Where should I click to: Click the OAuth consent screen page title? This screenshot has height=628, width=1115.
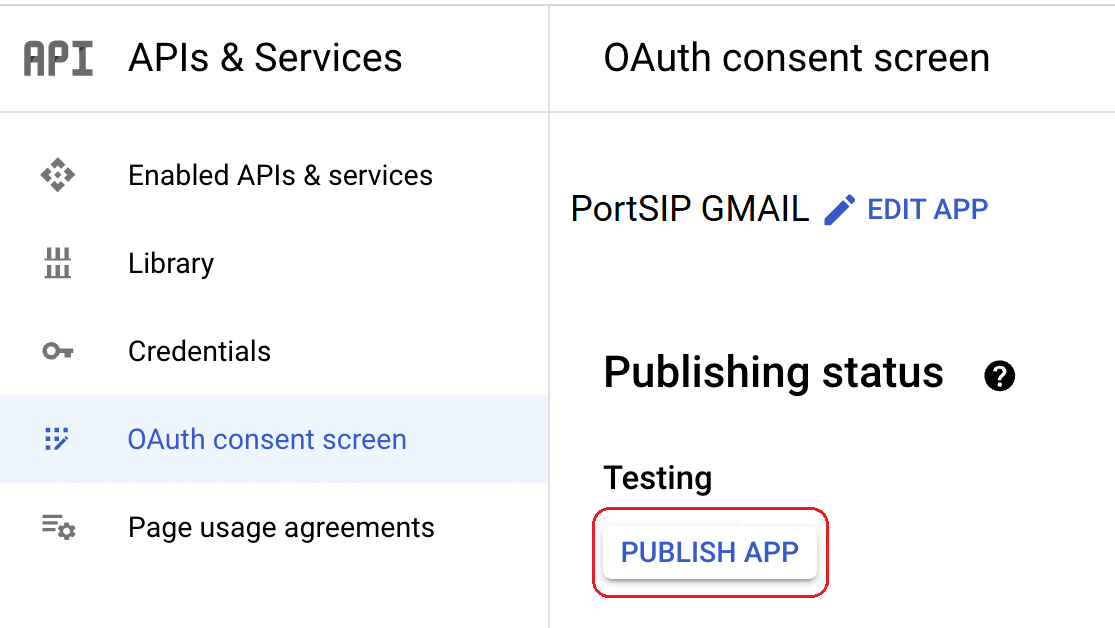click(x=796, y=59)
